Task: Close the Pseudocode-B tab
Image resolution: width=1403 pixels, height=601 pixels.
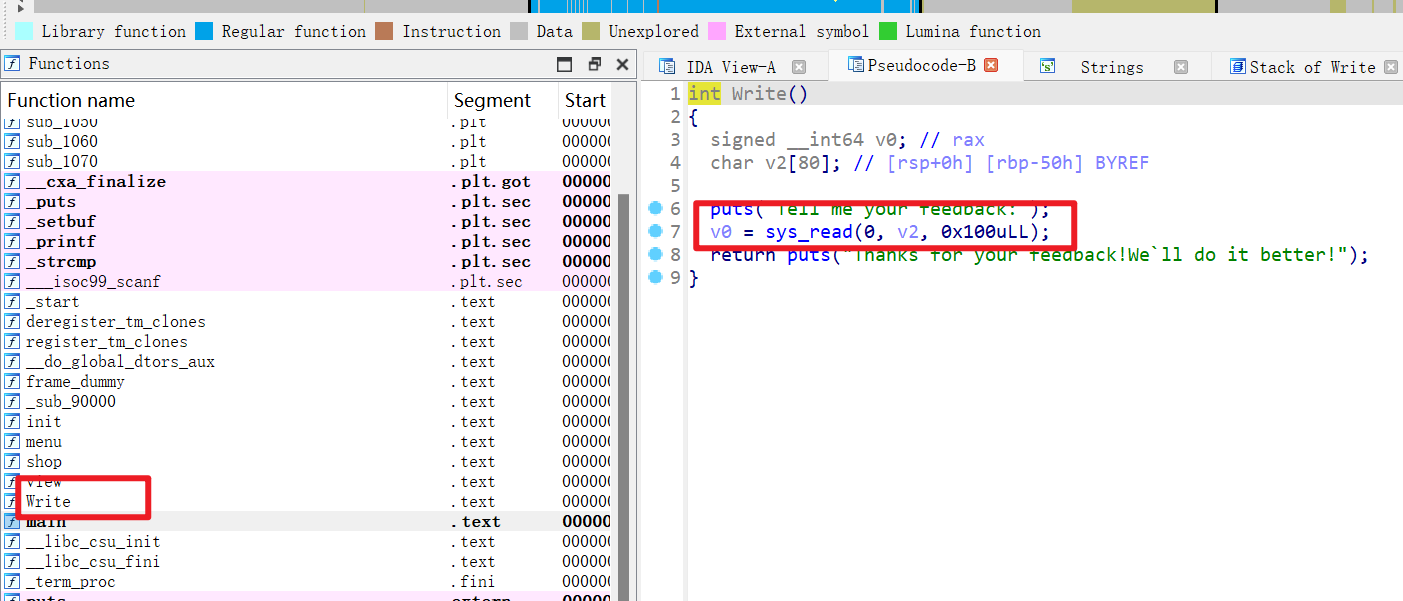Action: pos(991,65)
